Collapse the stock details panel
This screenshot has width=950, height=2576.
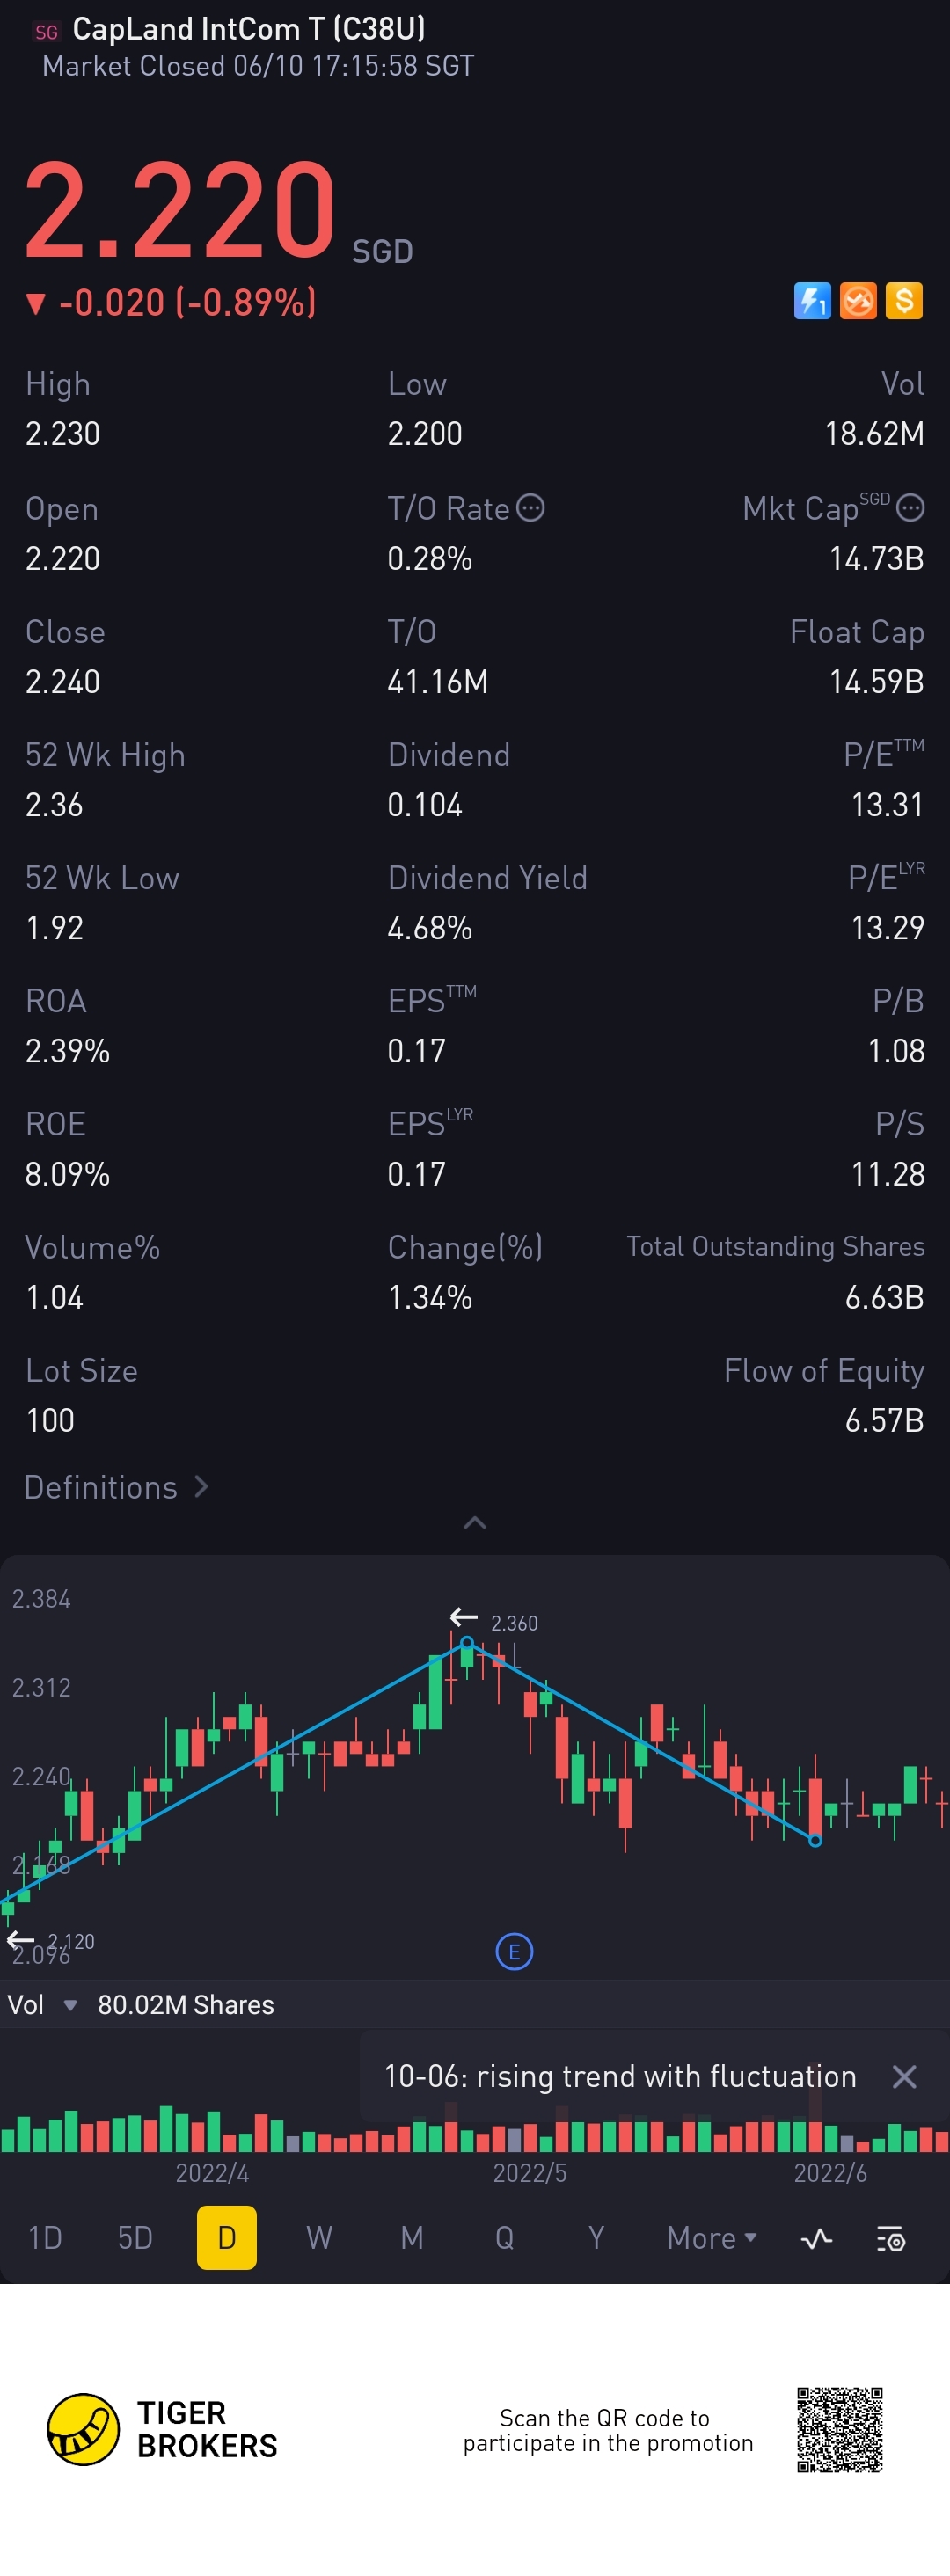(x=475, y=1523)
